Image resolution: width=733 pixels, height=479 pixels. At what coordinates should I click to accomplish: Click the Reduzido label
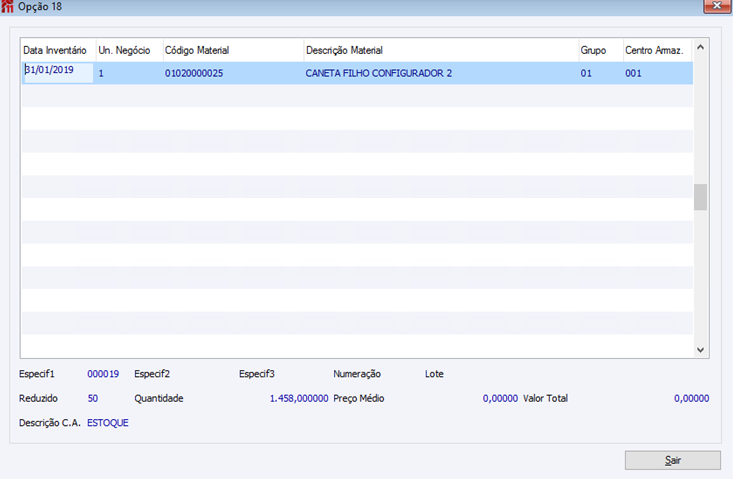pos(38,399)
